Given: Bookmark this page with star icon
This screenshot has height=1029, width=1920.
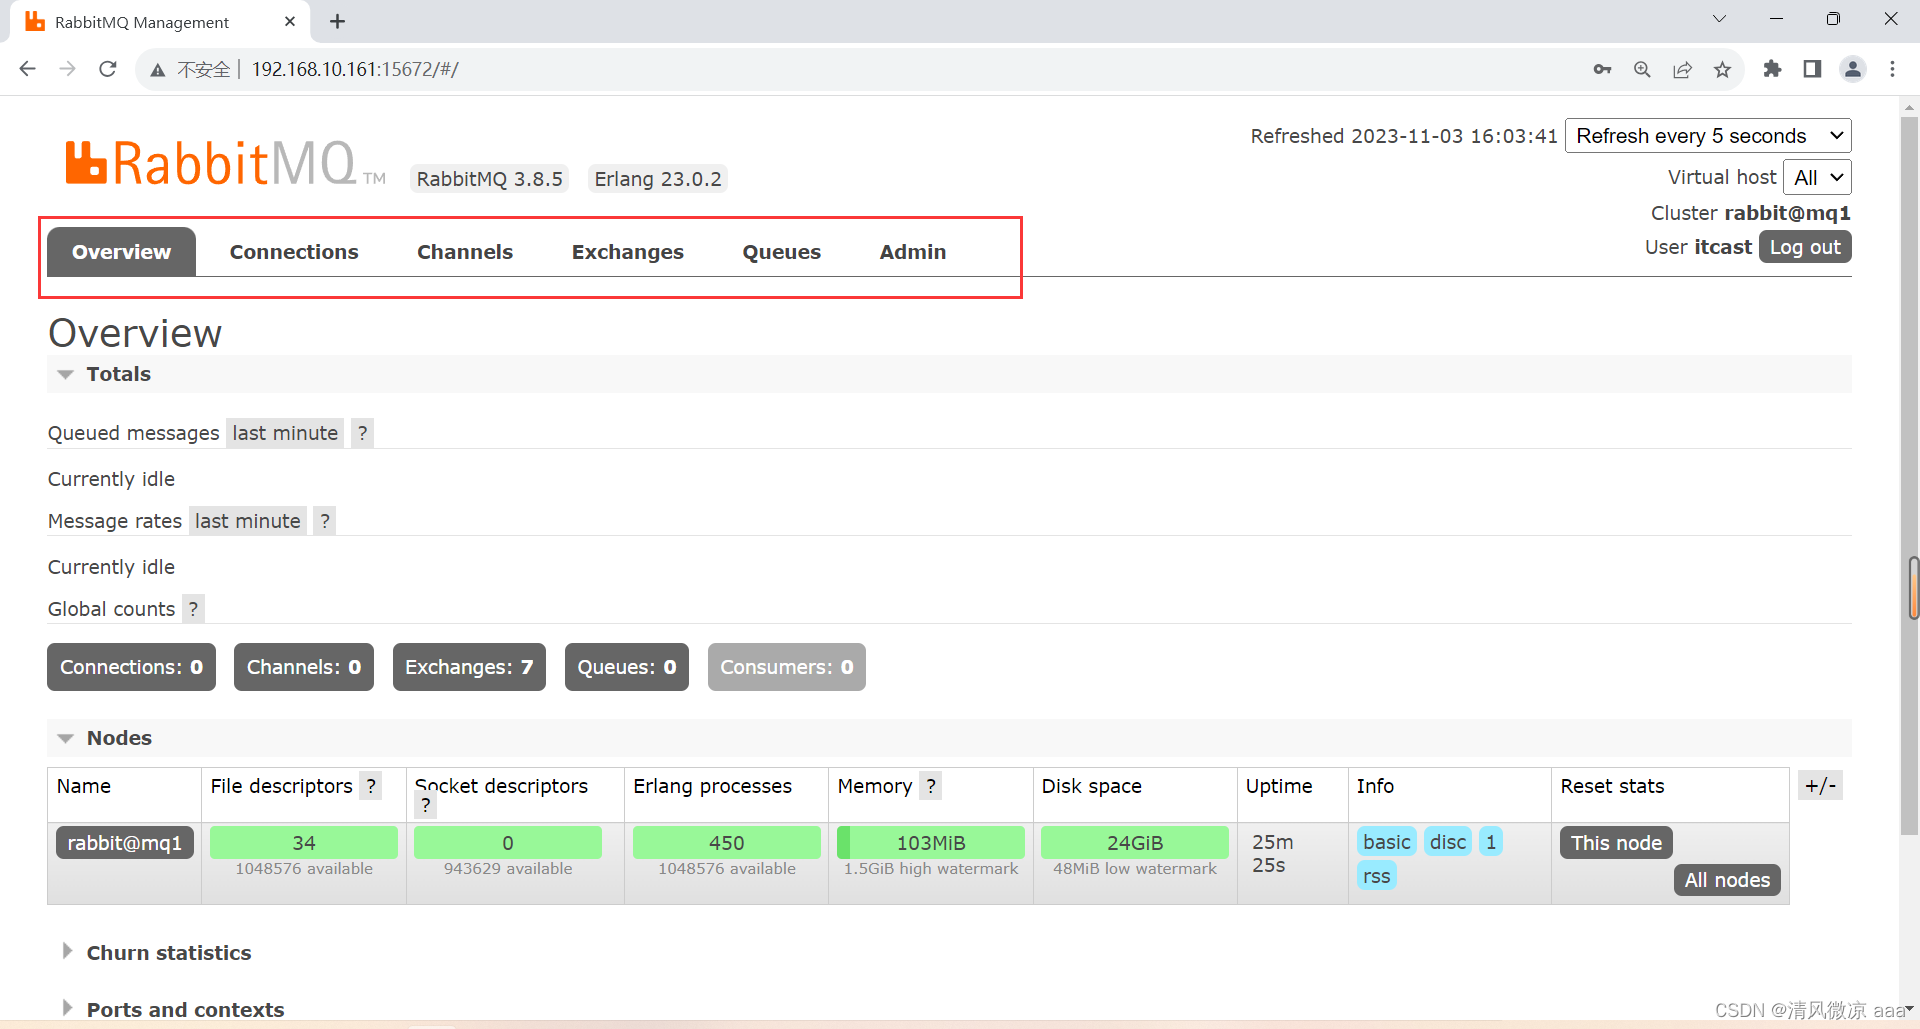Looking at the screenshot, I should tap(1722, 69).
